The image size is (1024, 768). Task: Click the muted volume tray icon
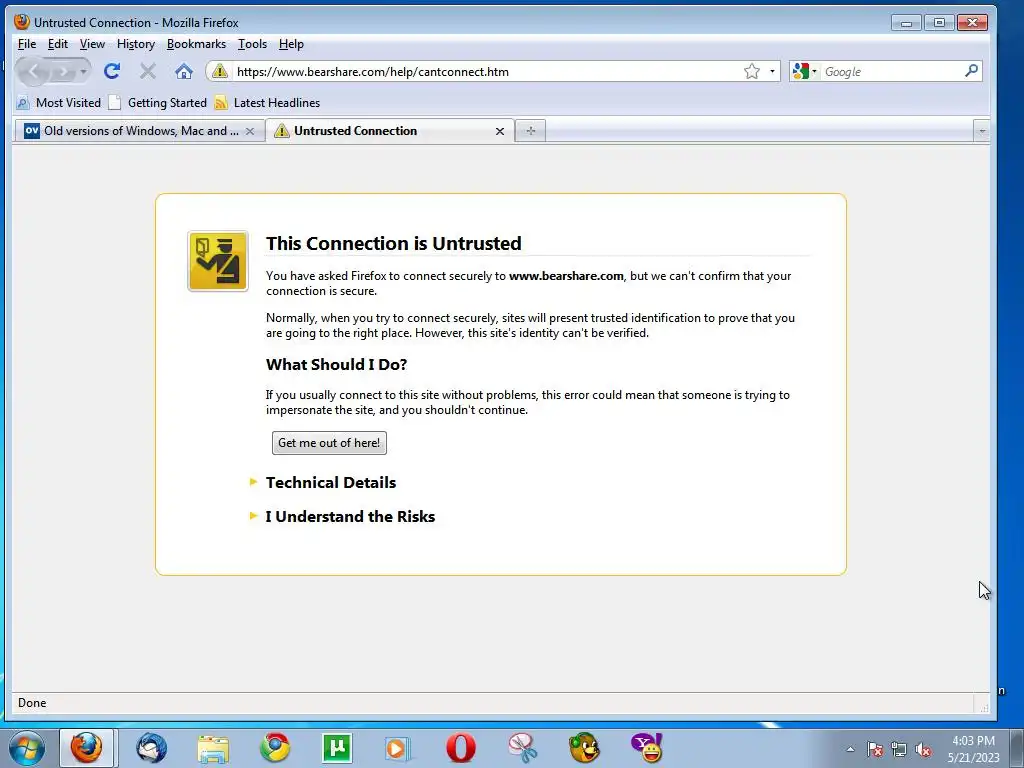pyautogui.click(x=923, y=749)
